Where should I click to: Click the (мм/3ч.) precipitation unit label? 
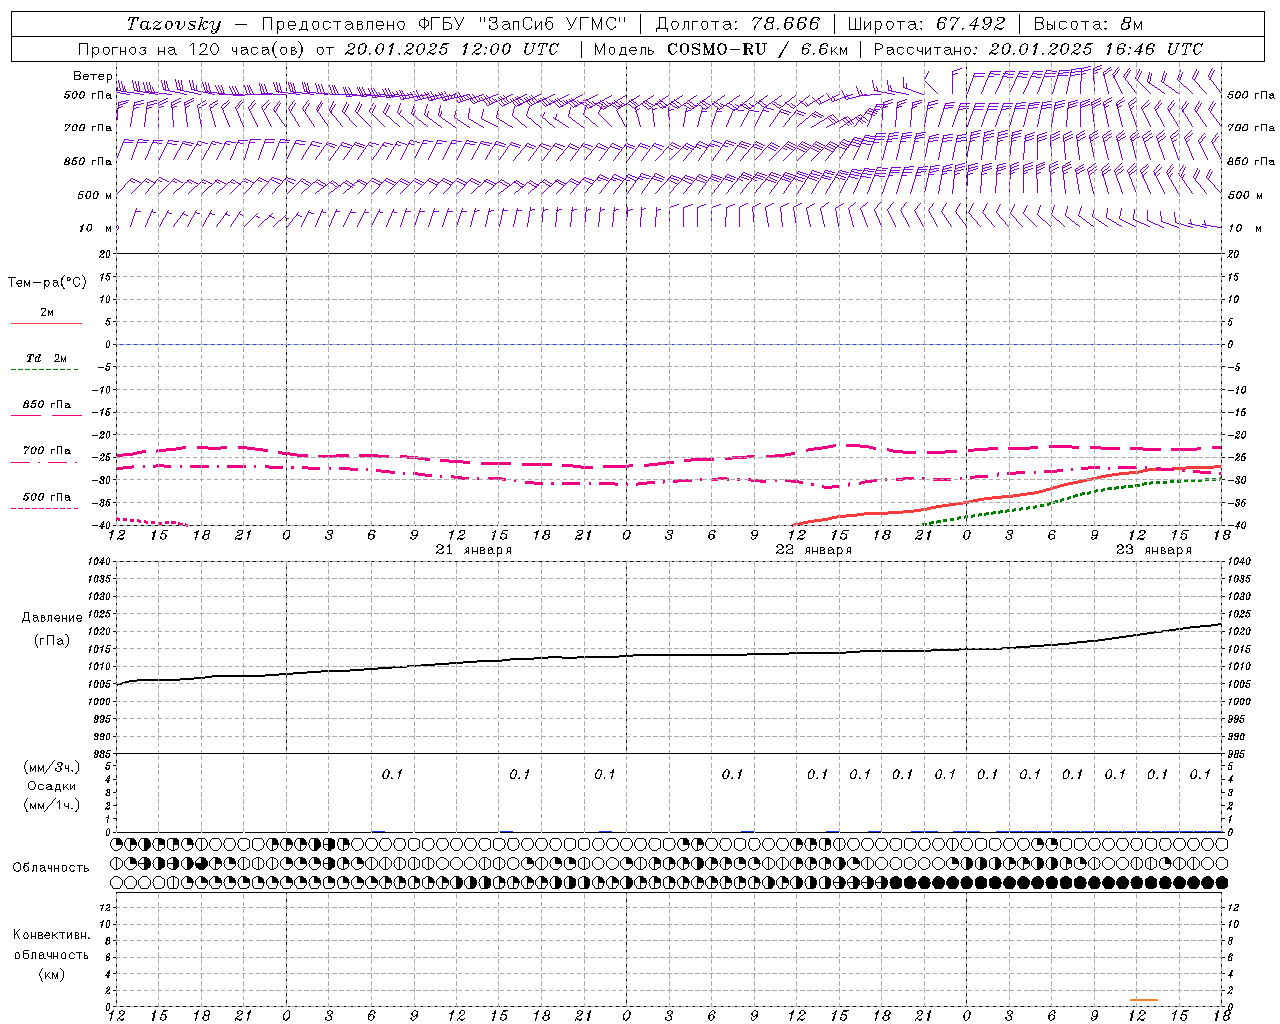52,767
